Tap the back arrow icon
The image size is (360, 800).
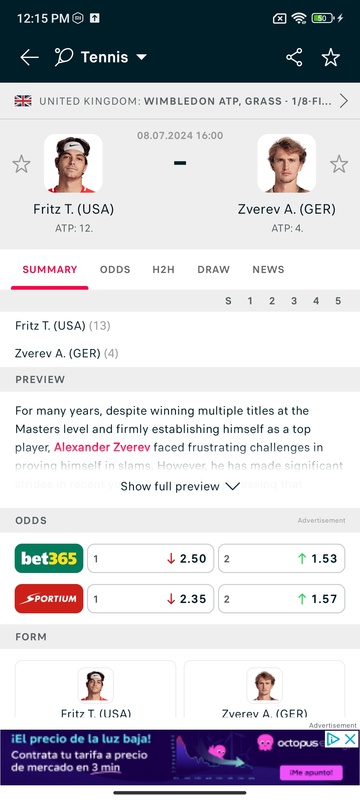(x=29, y=57)
